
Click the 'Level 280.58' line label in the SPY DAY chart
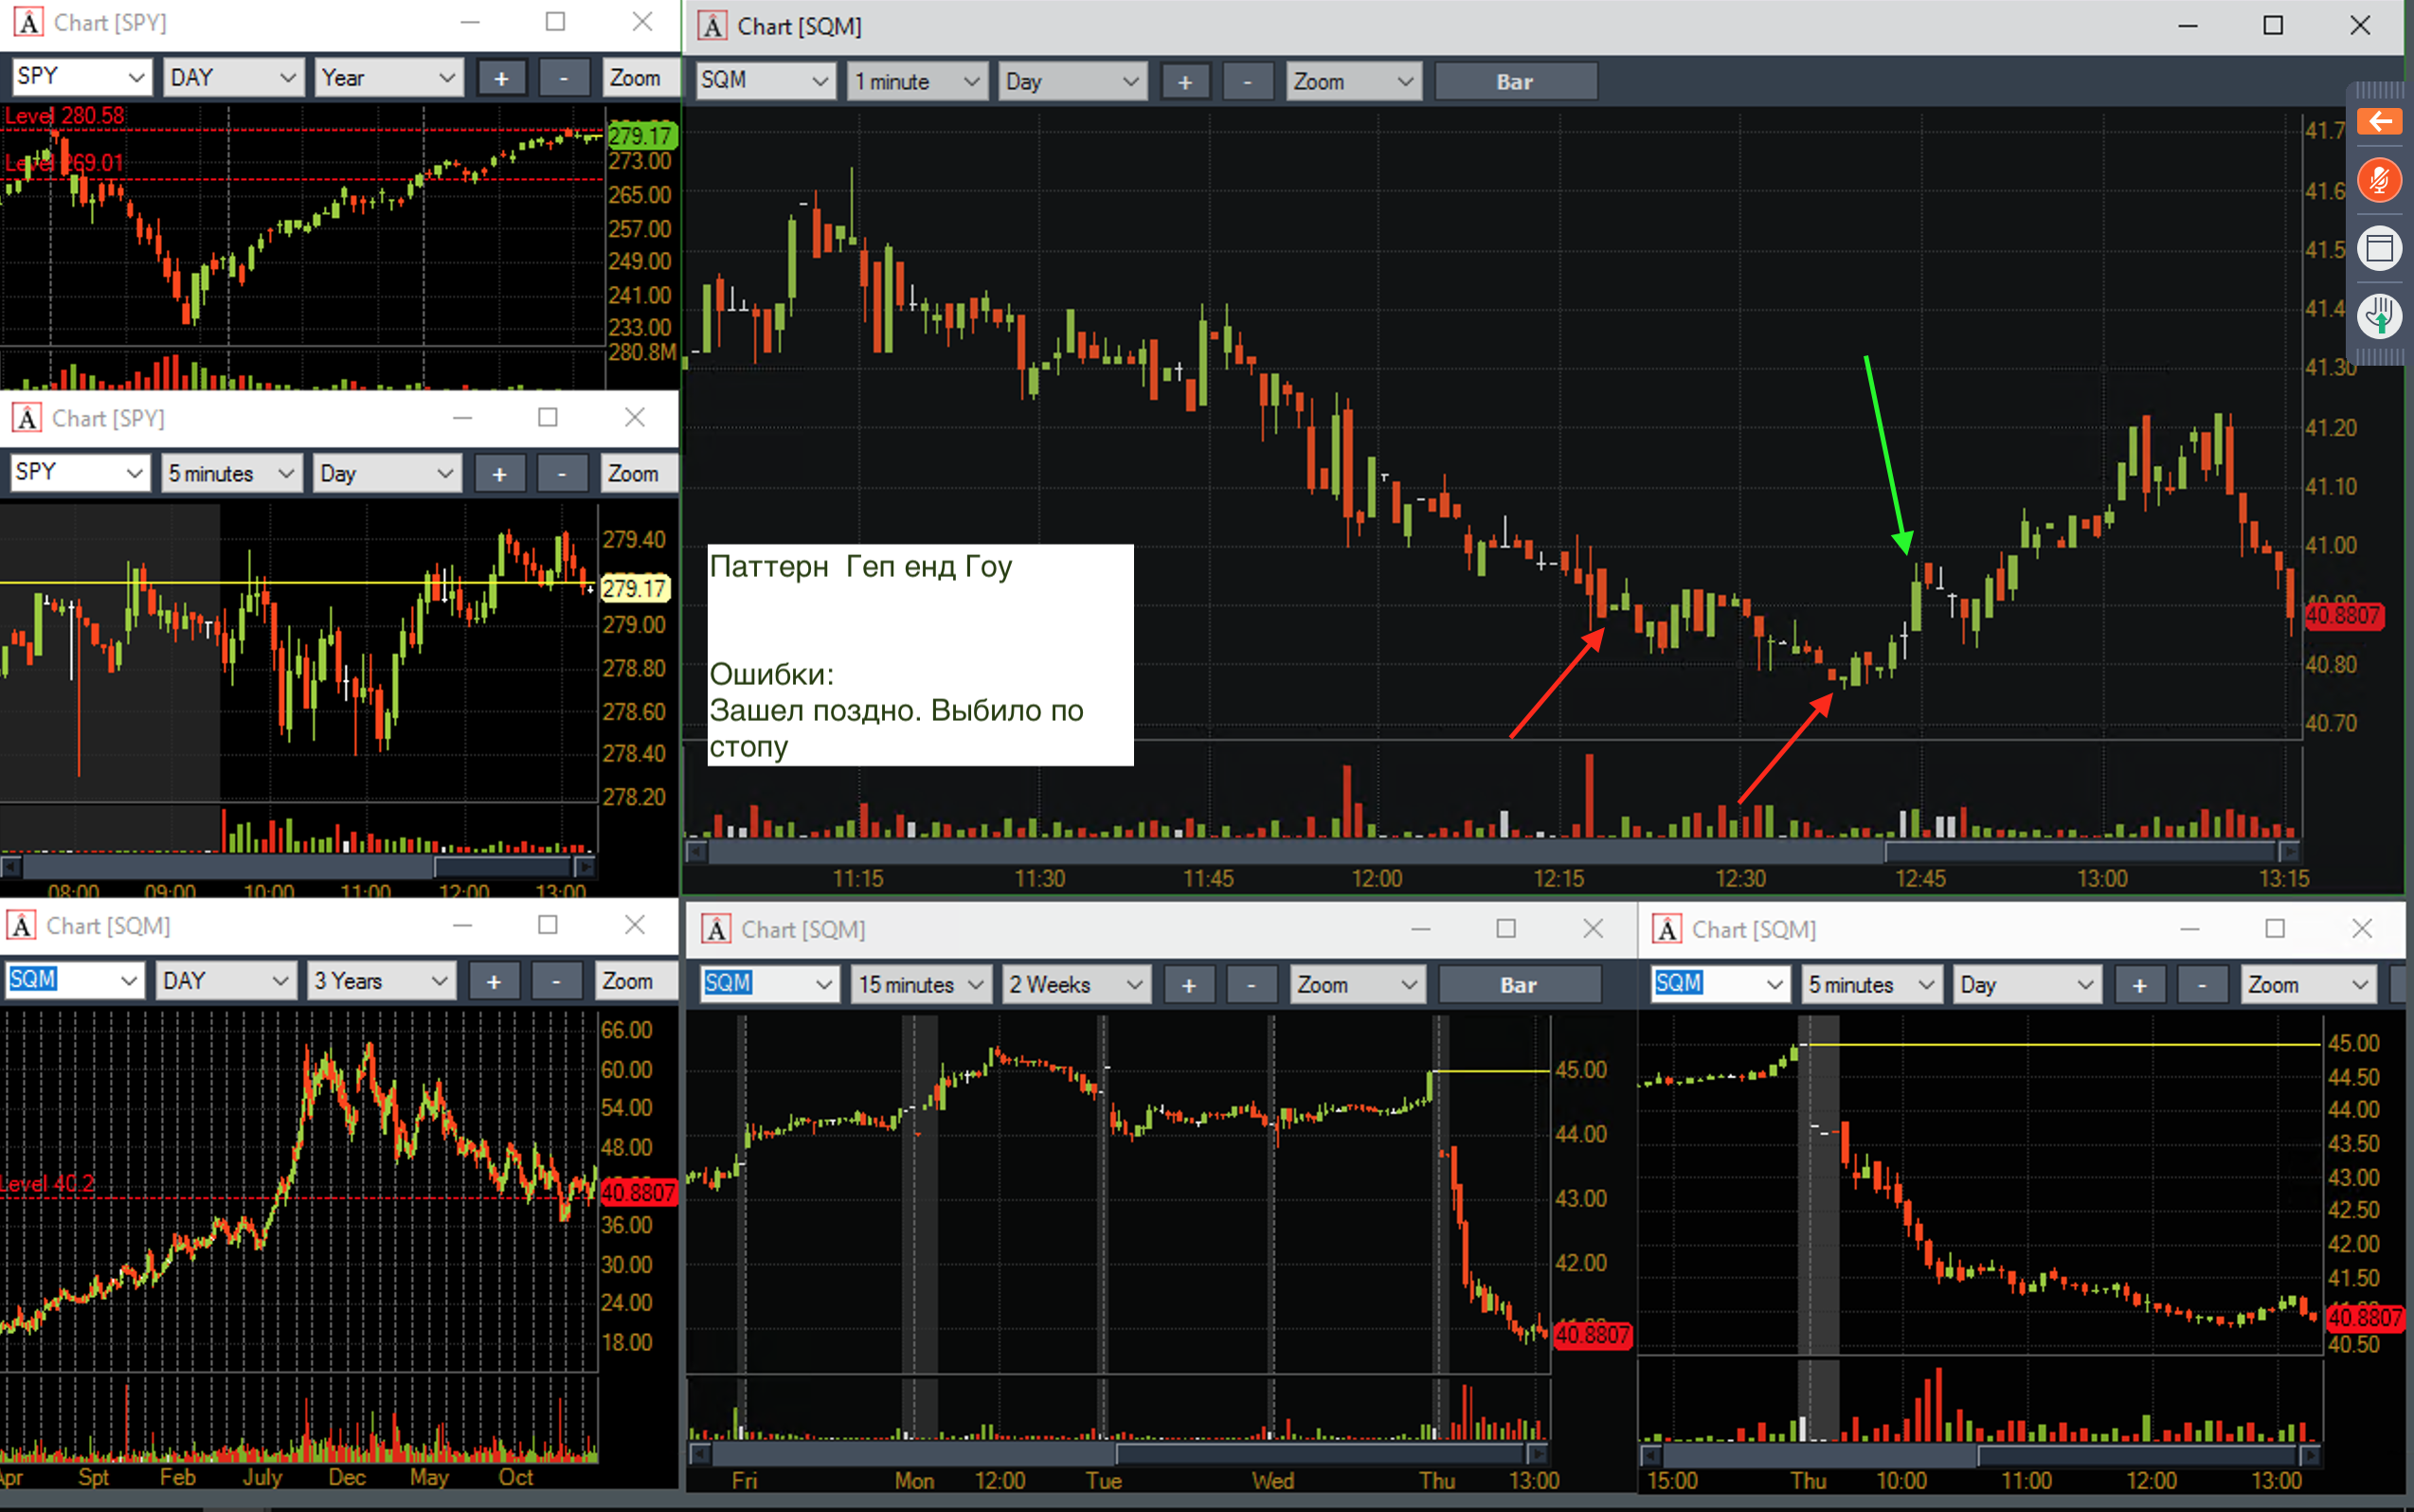click(65, 116)
